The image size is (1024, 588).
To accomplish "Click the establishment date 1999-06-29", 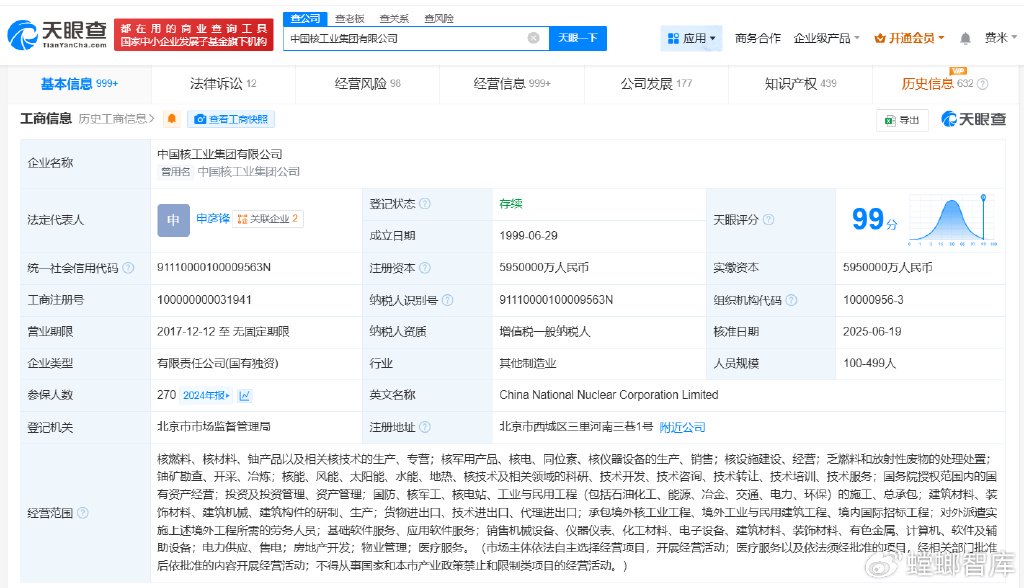I will (528, 236).
